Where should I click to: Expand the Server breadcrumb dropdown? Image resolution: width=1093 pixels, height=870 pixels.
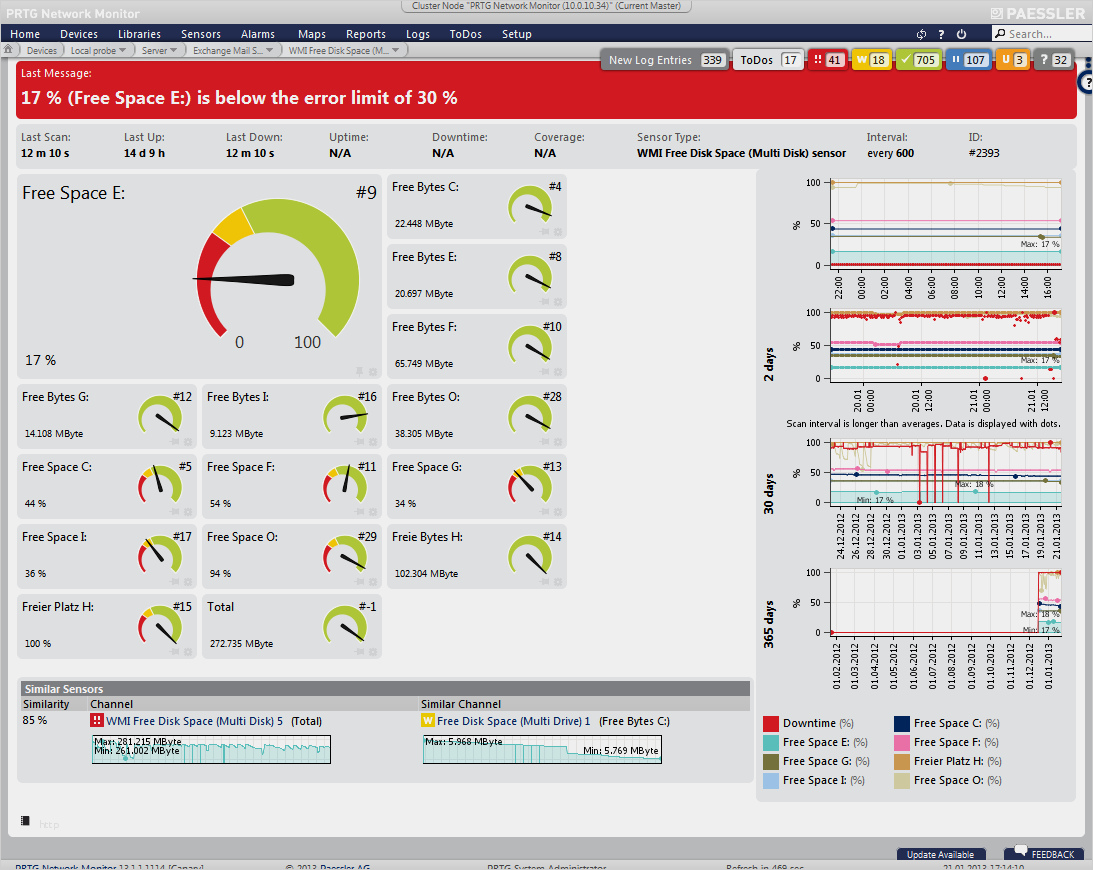(174, 50)
